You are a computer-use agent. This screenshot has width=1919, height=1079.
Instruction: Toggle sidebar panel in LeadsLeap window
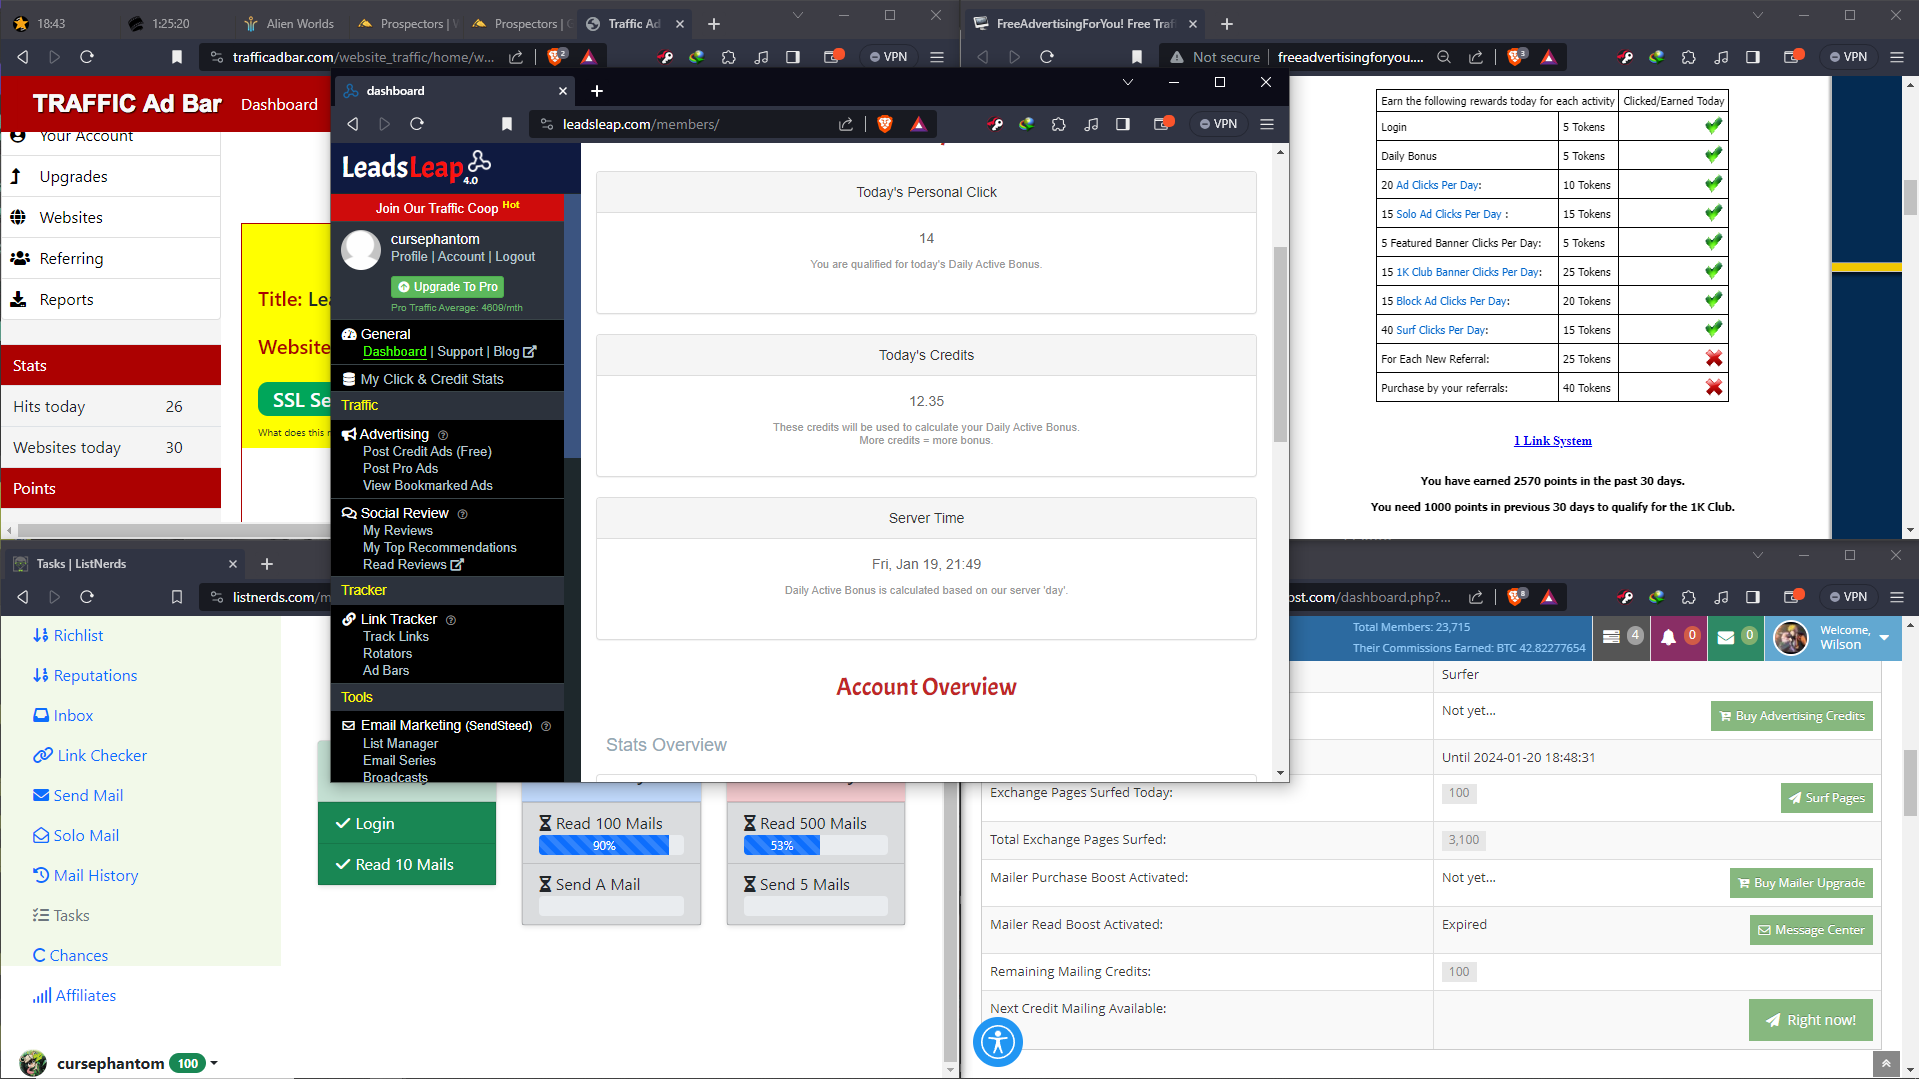click(1123, 124)
